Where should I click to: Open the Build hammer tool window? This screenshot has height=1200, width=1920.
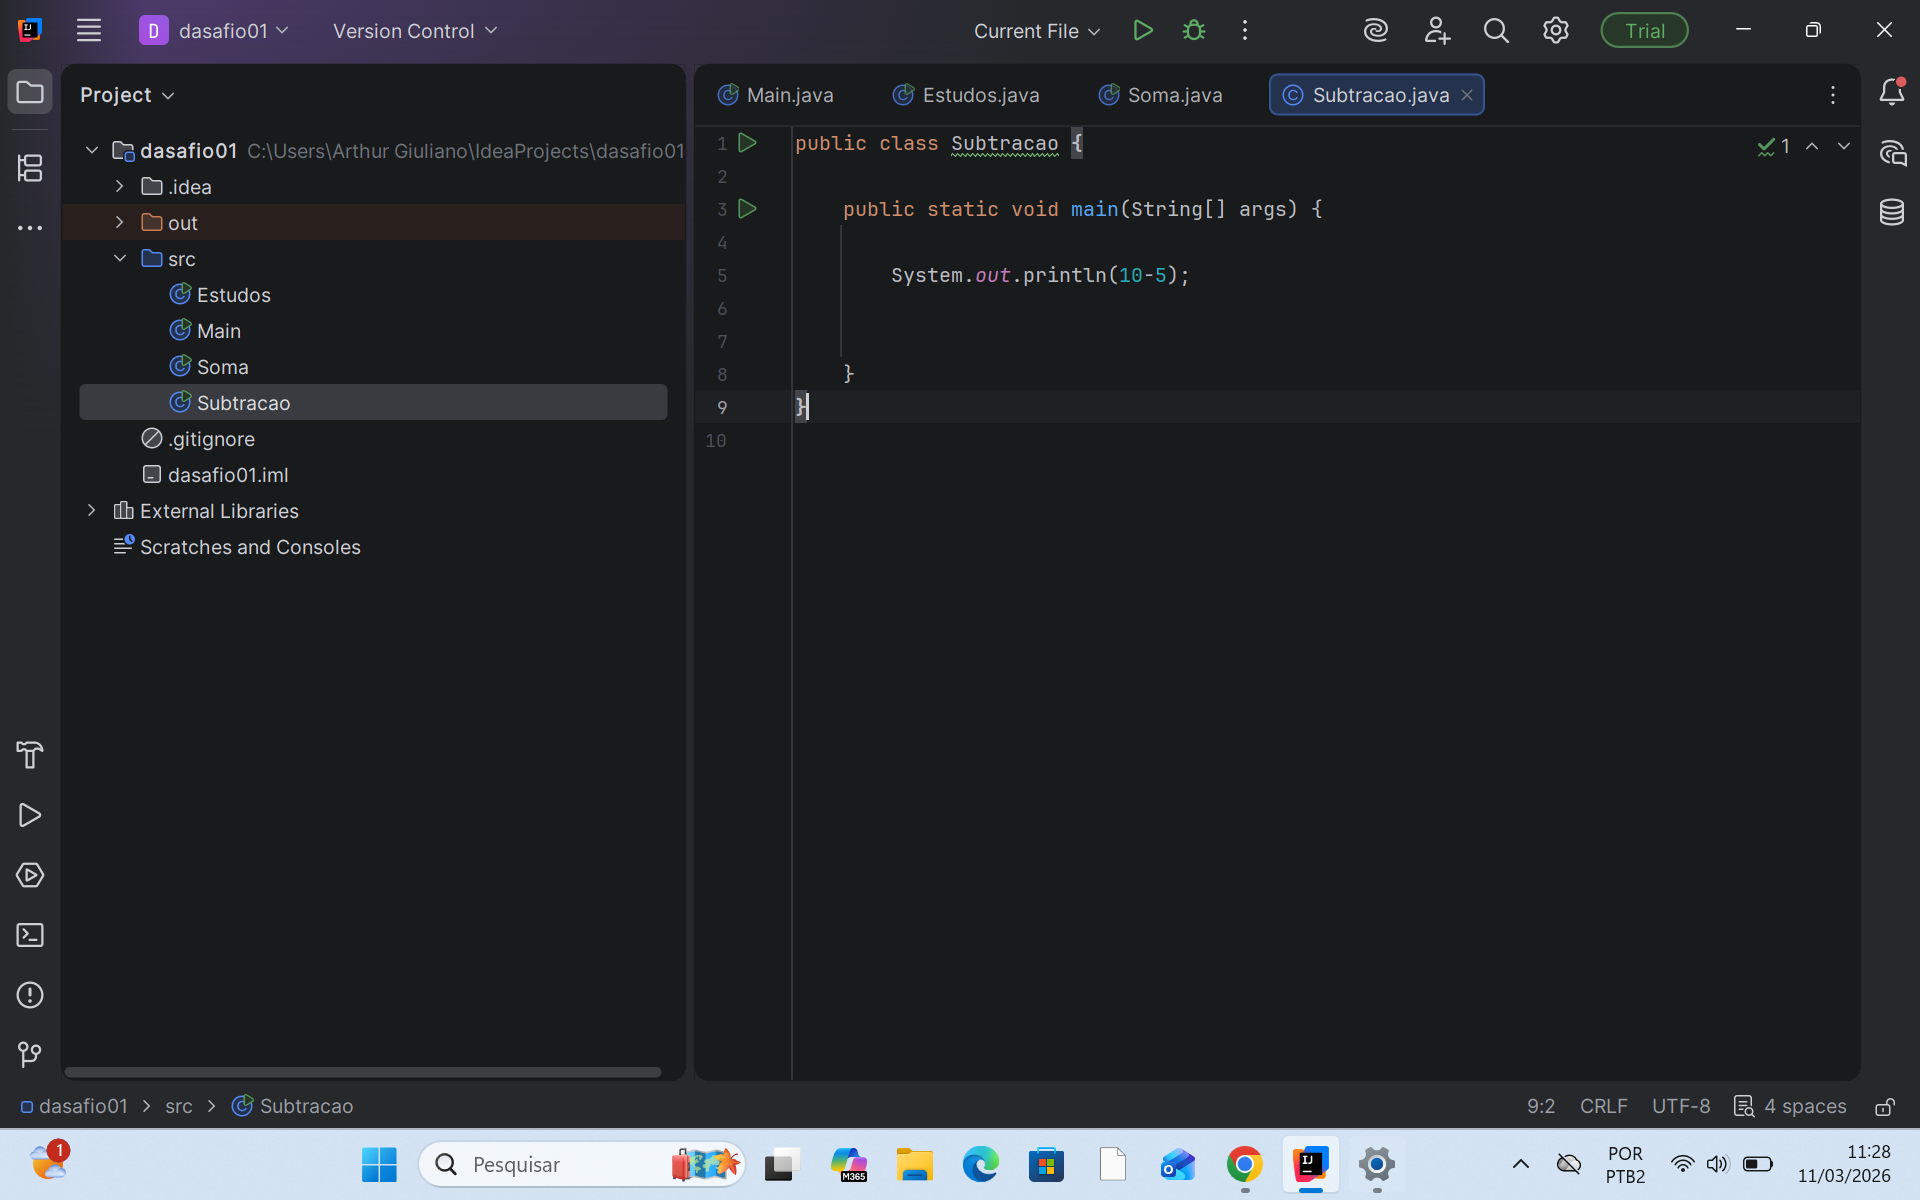[30, 755]
